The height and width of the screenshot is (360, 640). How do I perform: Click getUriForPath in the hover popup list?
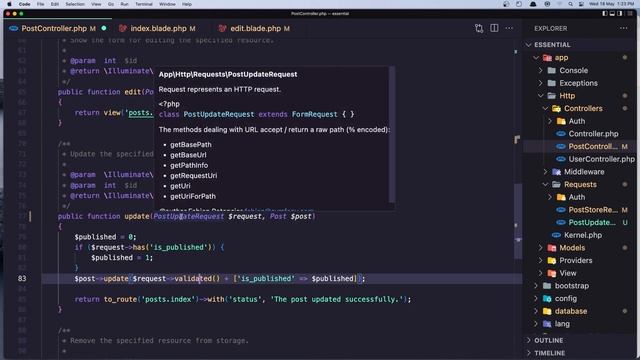click(193, 196)
